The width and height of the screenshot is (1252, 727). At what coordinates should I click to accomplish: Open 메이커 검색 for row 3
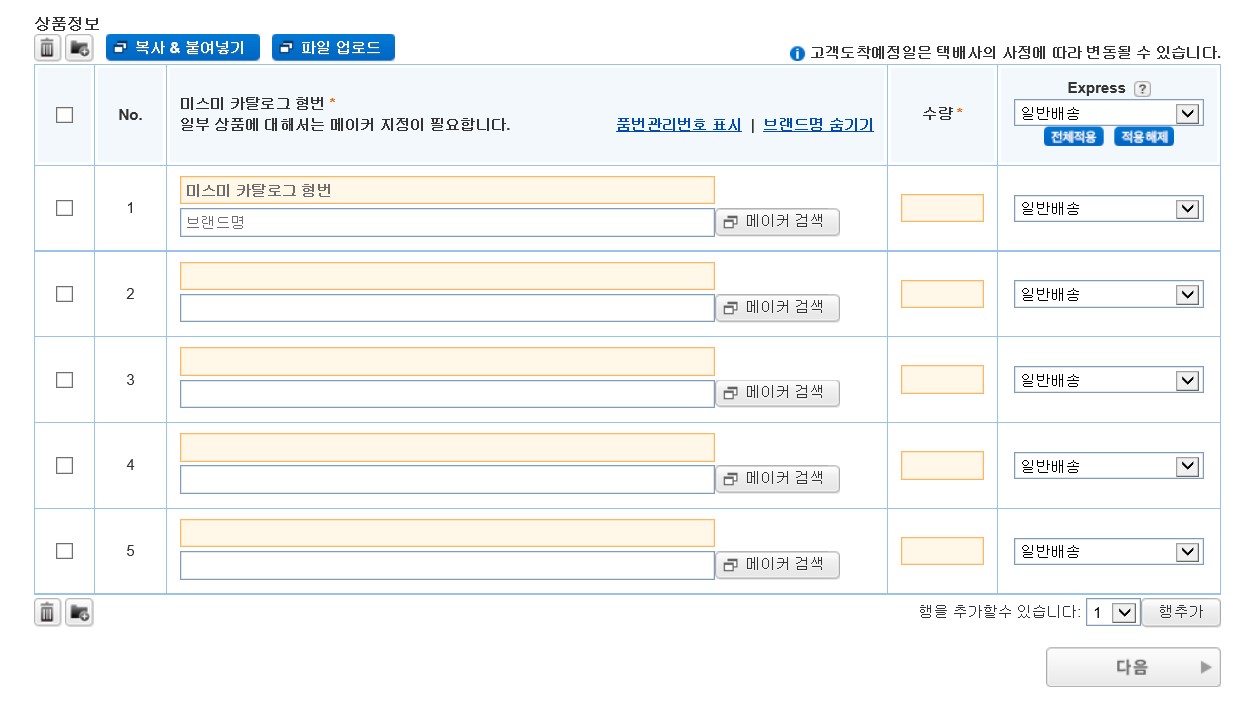tap(777, 393)
